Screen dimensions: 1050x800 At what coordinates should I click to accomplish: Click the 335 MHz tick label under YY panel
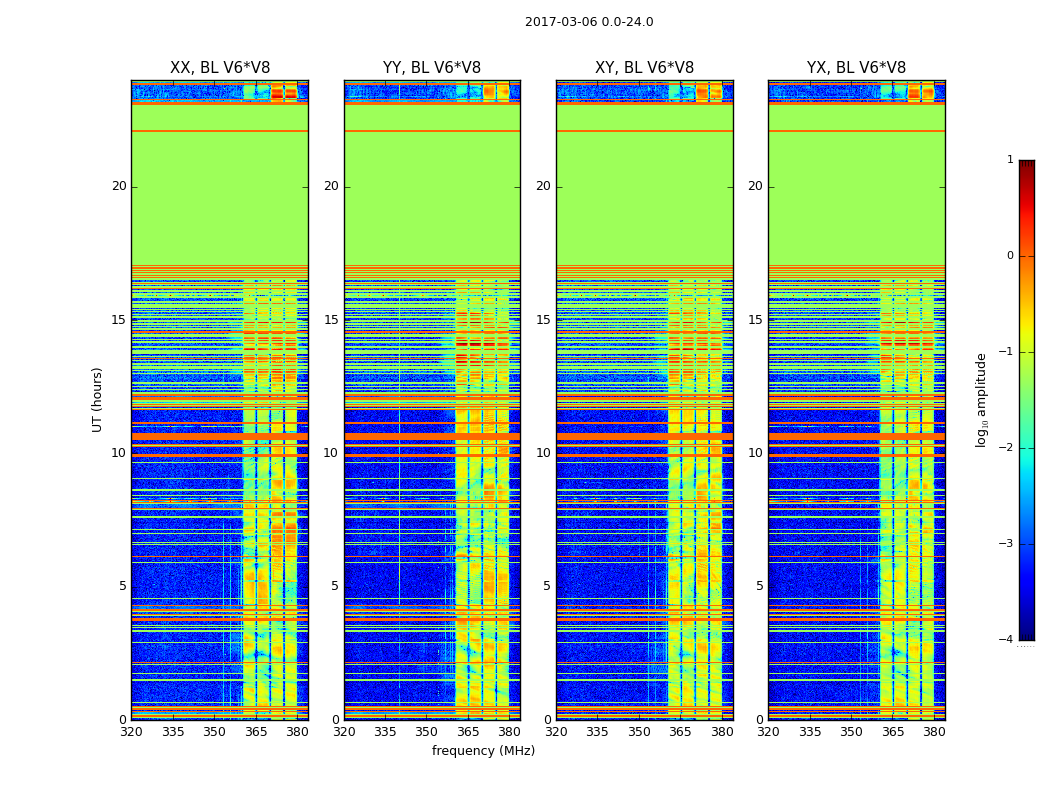point(385,732)
